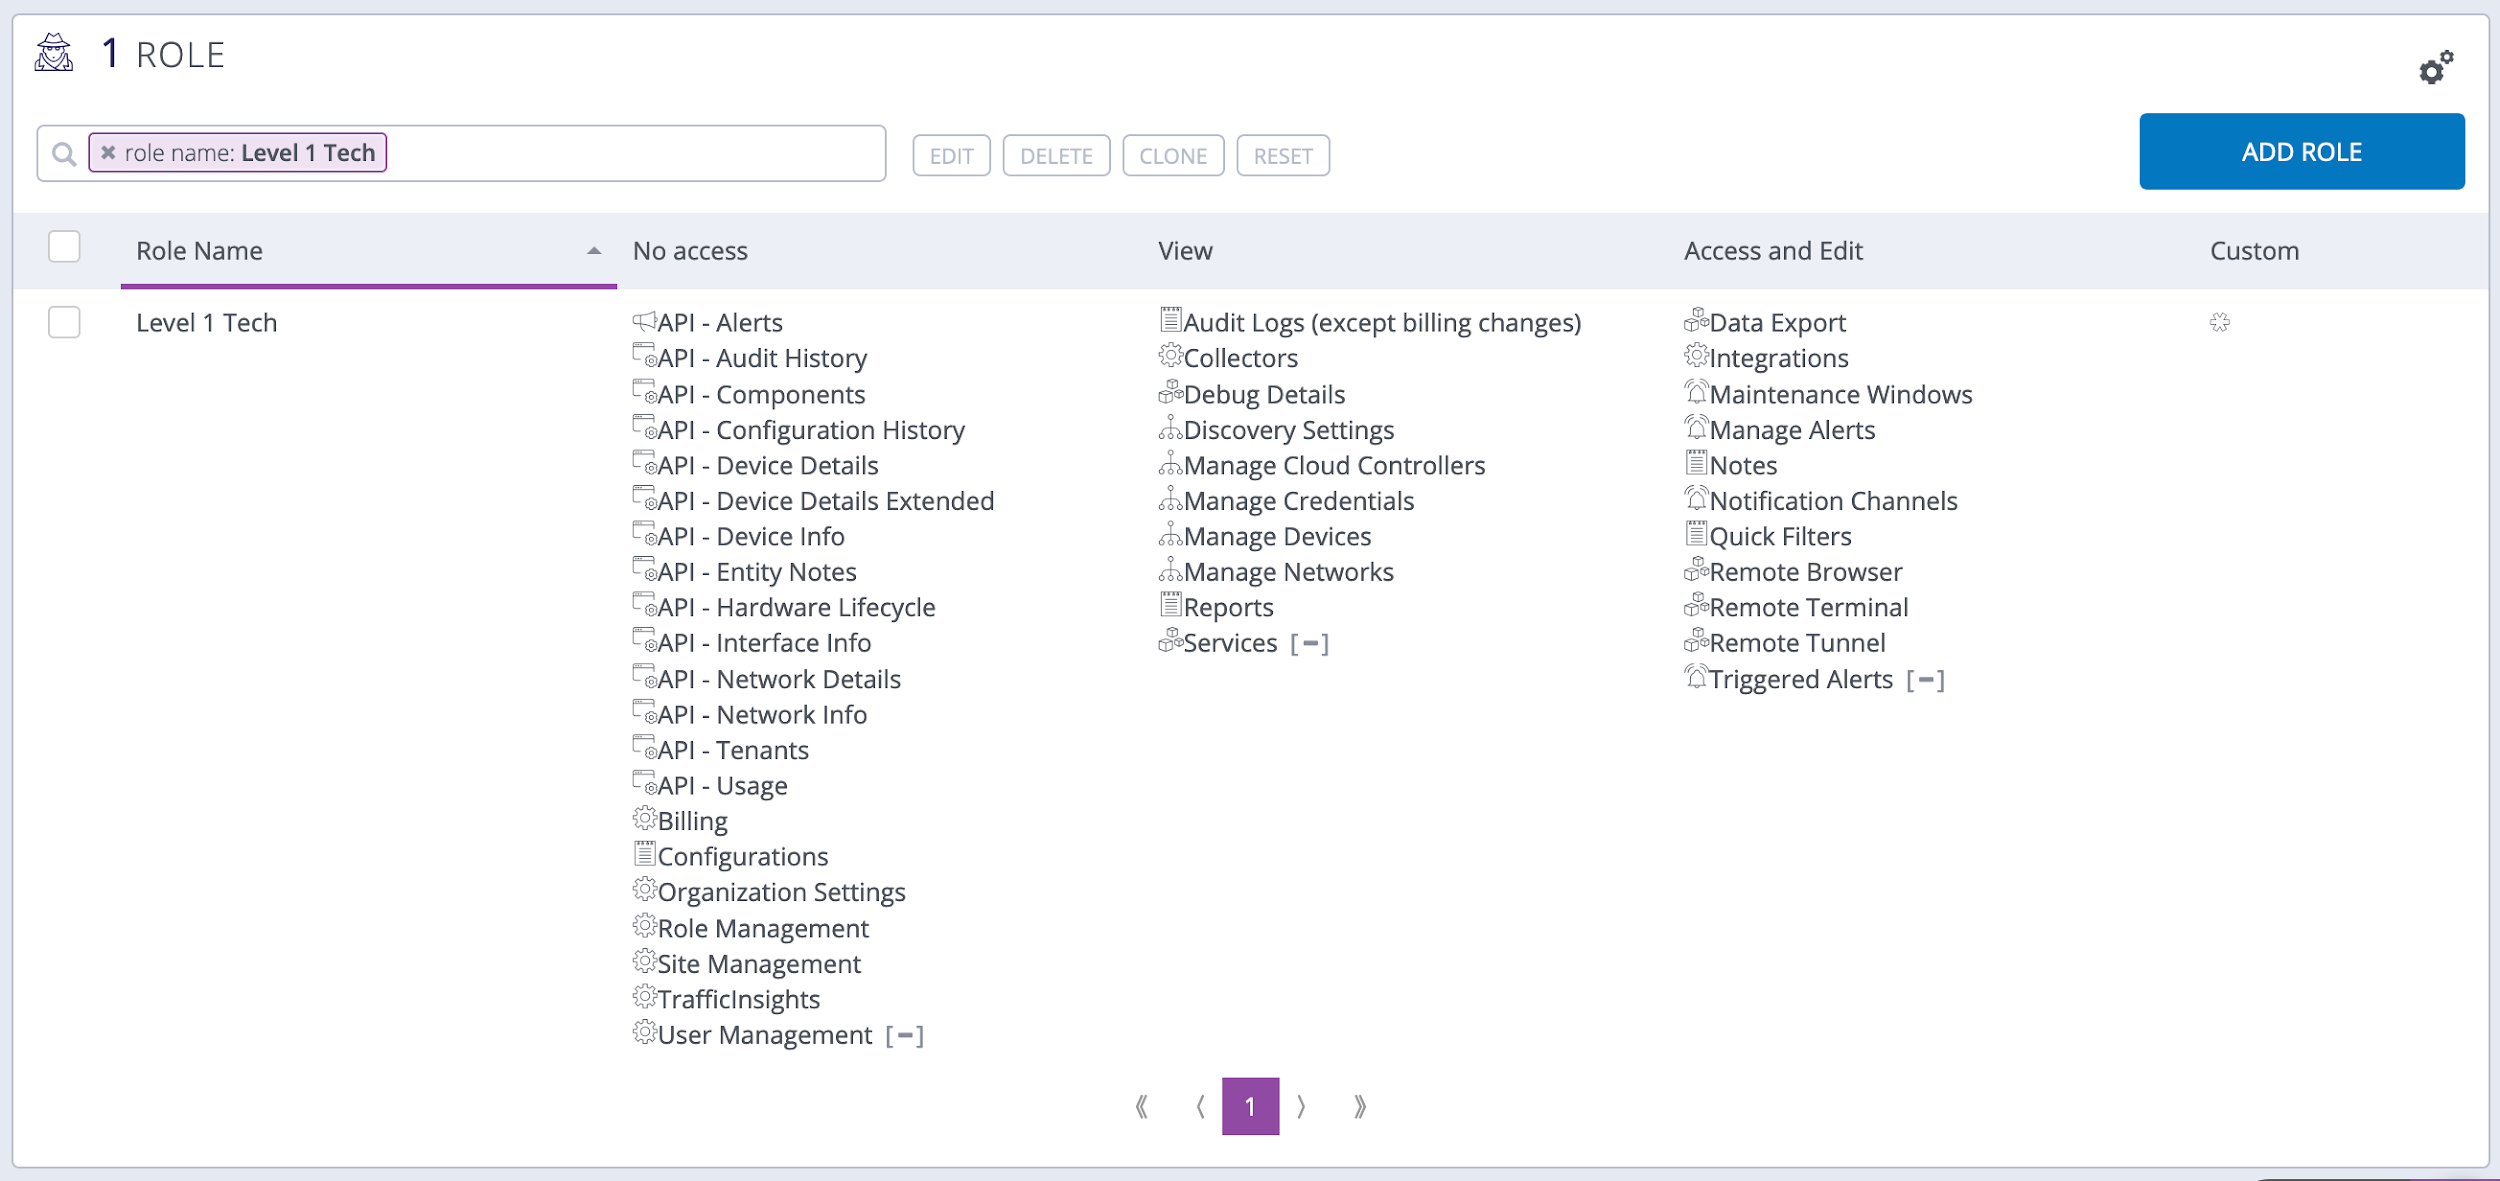Image resolution: width=2500 pixels, height=1181 pixels.
Task: Click the Custom gear icon for Level 1 Tech
Action: coord(2221,322)
